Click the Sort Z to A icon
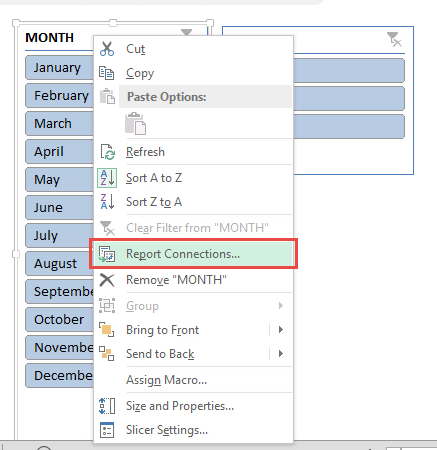Screen dimensions: 437x450 pos(107,202)
